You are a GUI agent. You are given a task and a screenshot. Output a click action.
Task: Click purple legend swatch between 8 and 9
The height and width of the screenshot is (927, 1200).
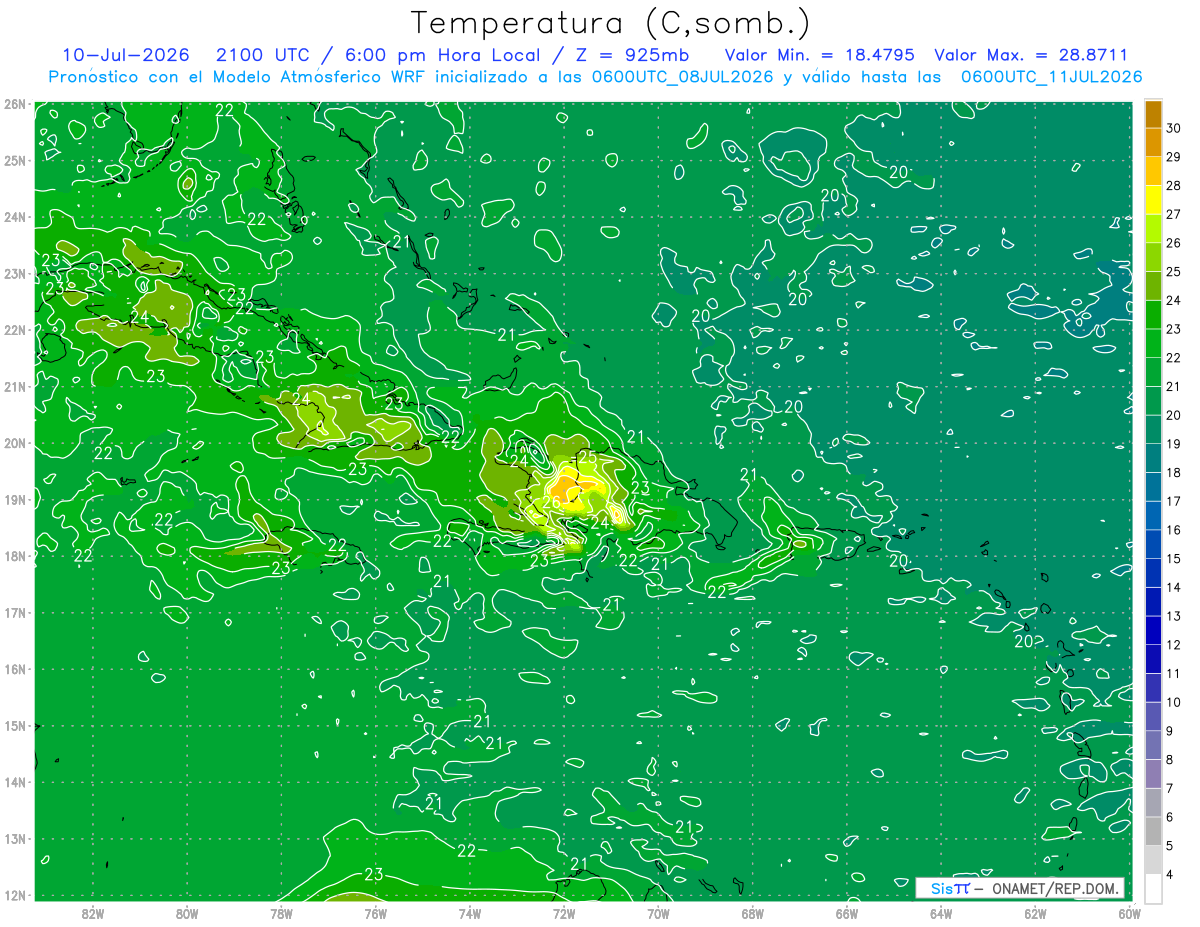click(1153, 746)
